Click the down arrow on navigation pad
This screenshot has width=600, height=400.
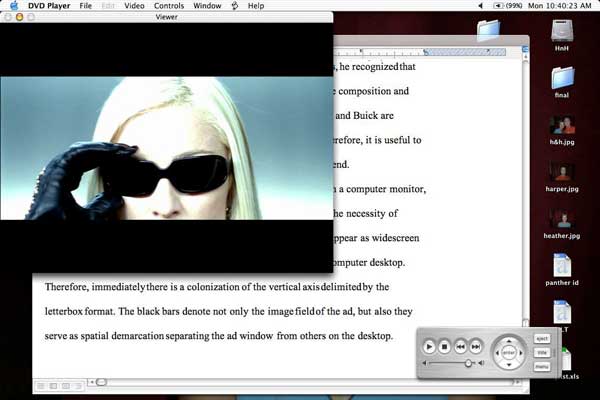coord(509,365)
